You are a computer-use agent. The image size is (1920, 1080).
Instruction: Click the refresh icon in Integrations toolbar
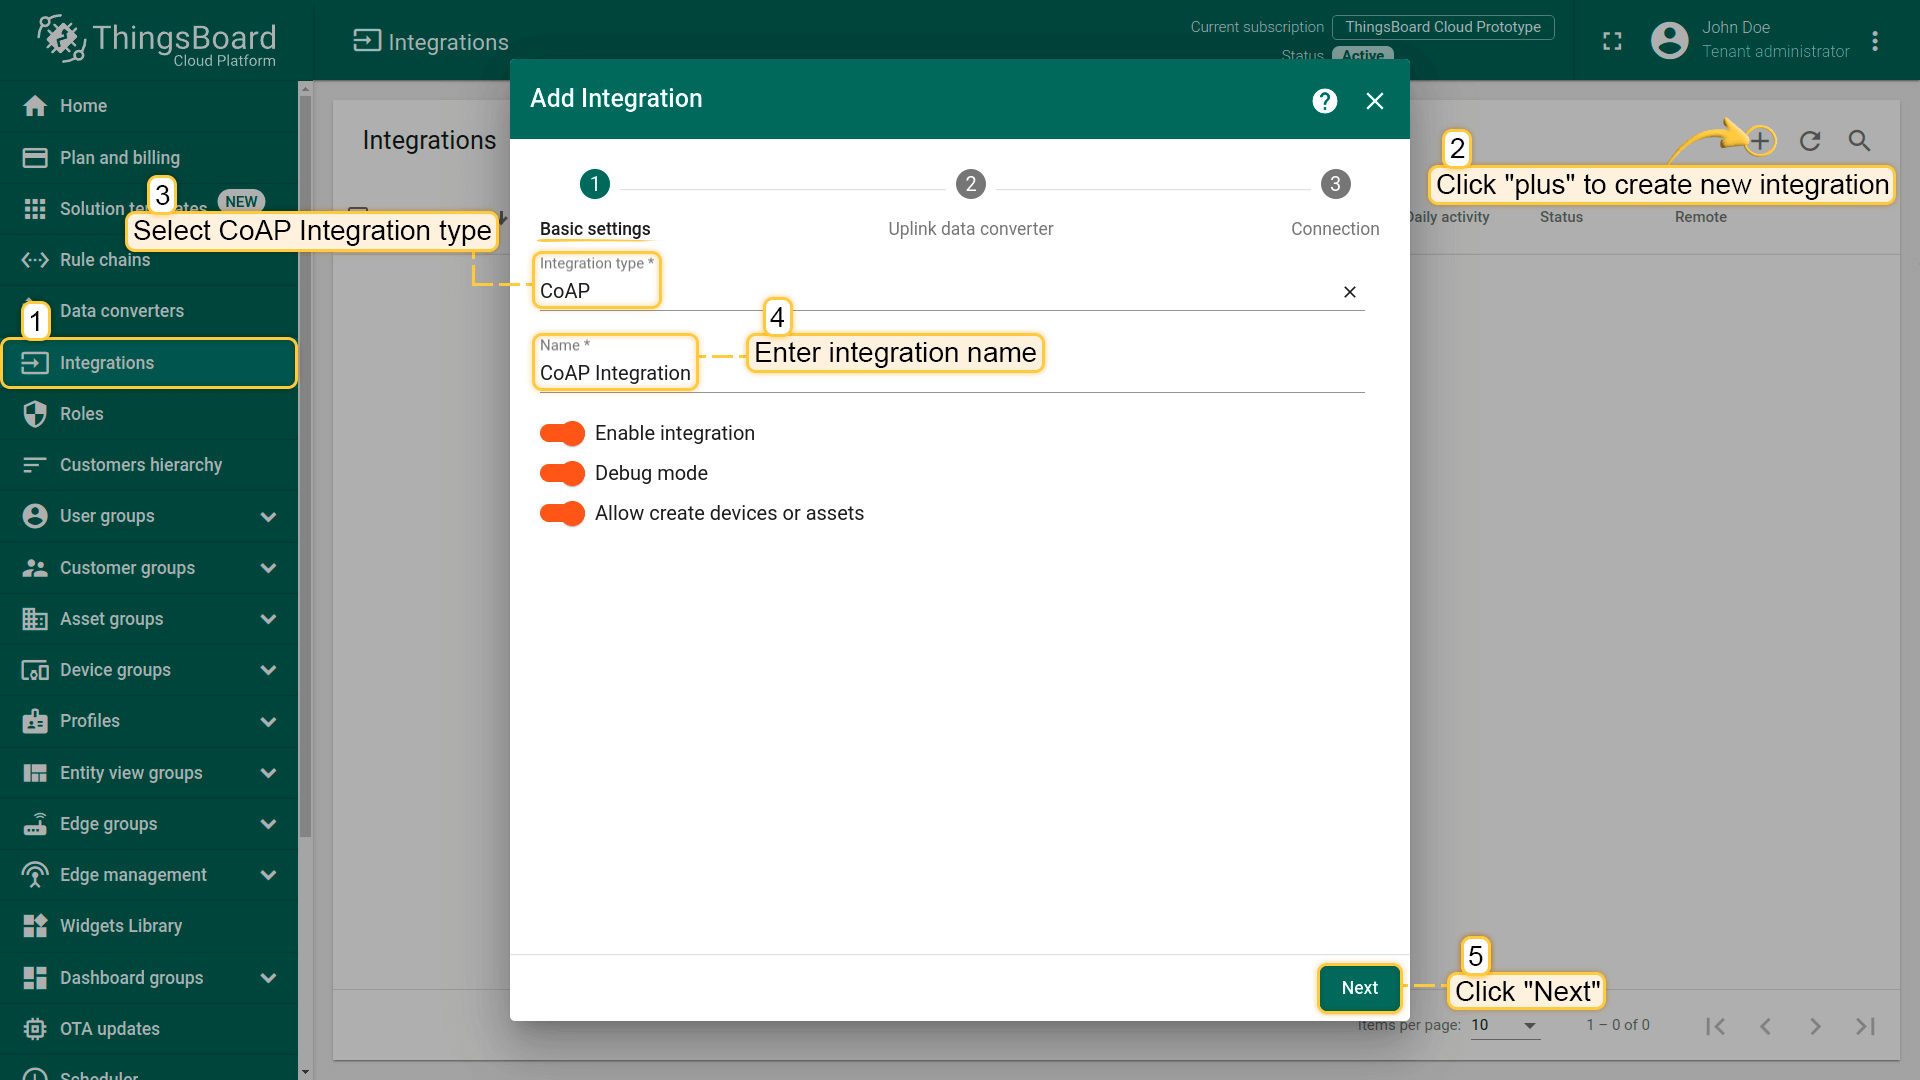[1810, 141]
